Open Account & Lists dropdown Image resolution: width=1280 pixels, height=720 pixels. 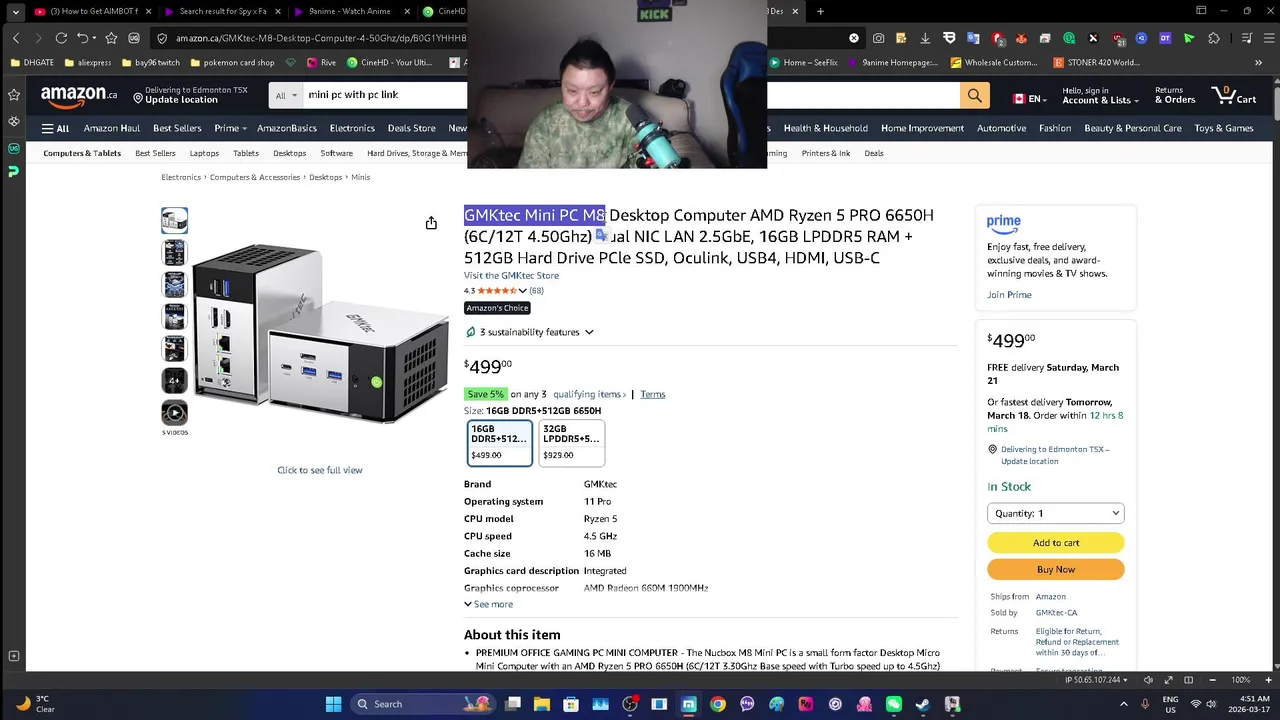pyautogui.click(x=1100, y=95)
